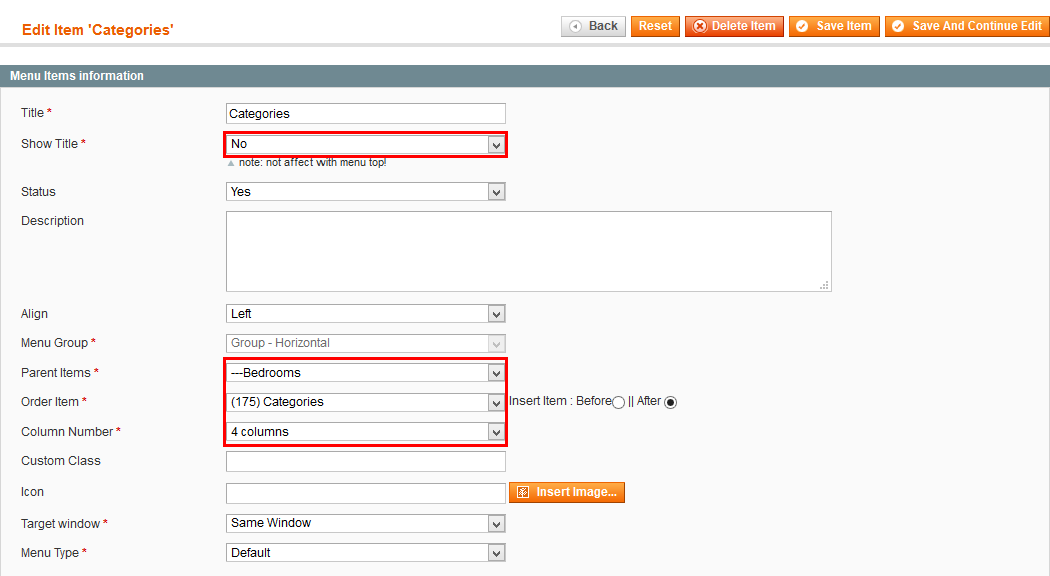Click the Back button
Screen dimensions: 1050x576
point(593,26)
